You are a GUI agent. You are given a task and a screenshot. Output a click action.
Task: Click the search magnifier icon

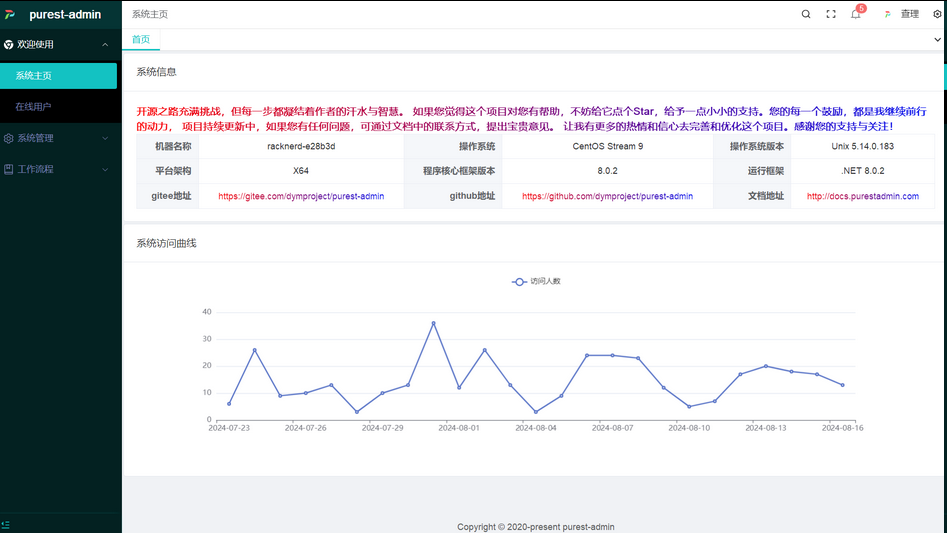click(x=806, y=14)
